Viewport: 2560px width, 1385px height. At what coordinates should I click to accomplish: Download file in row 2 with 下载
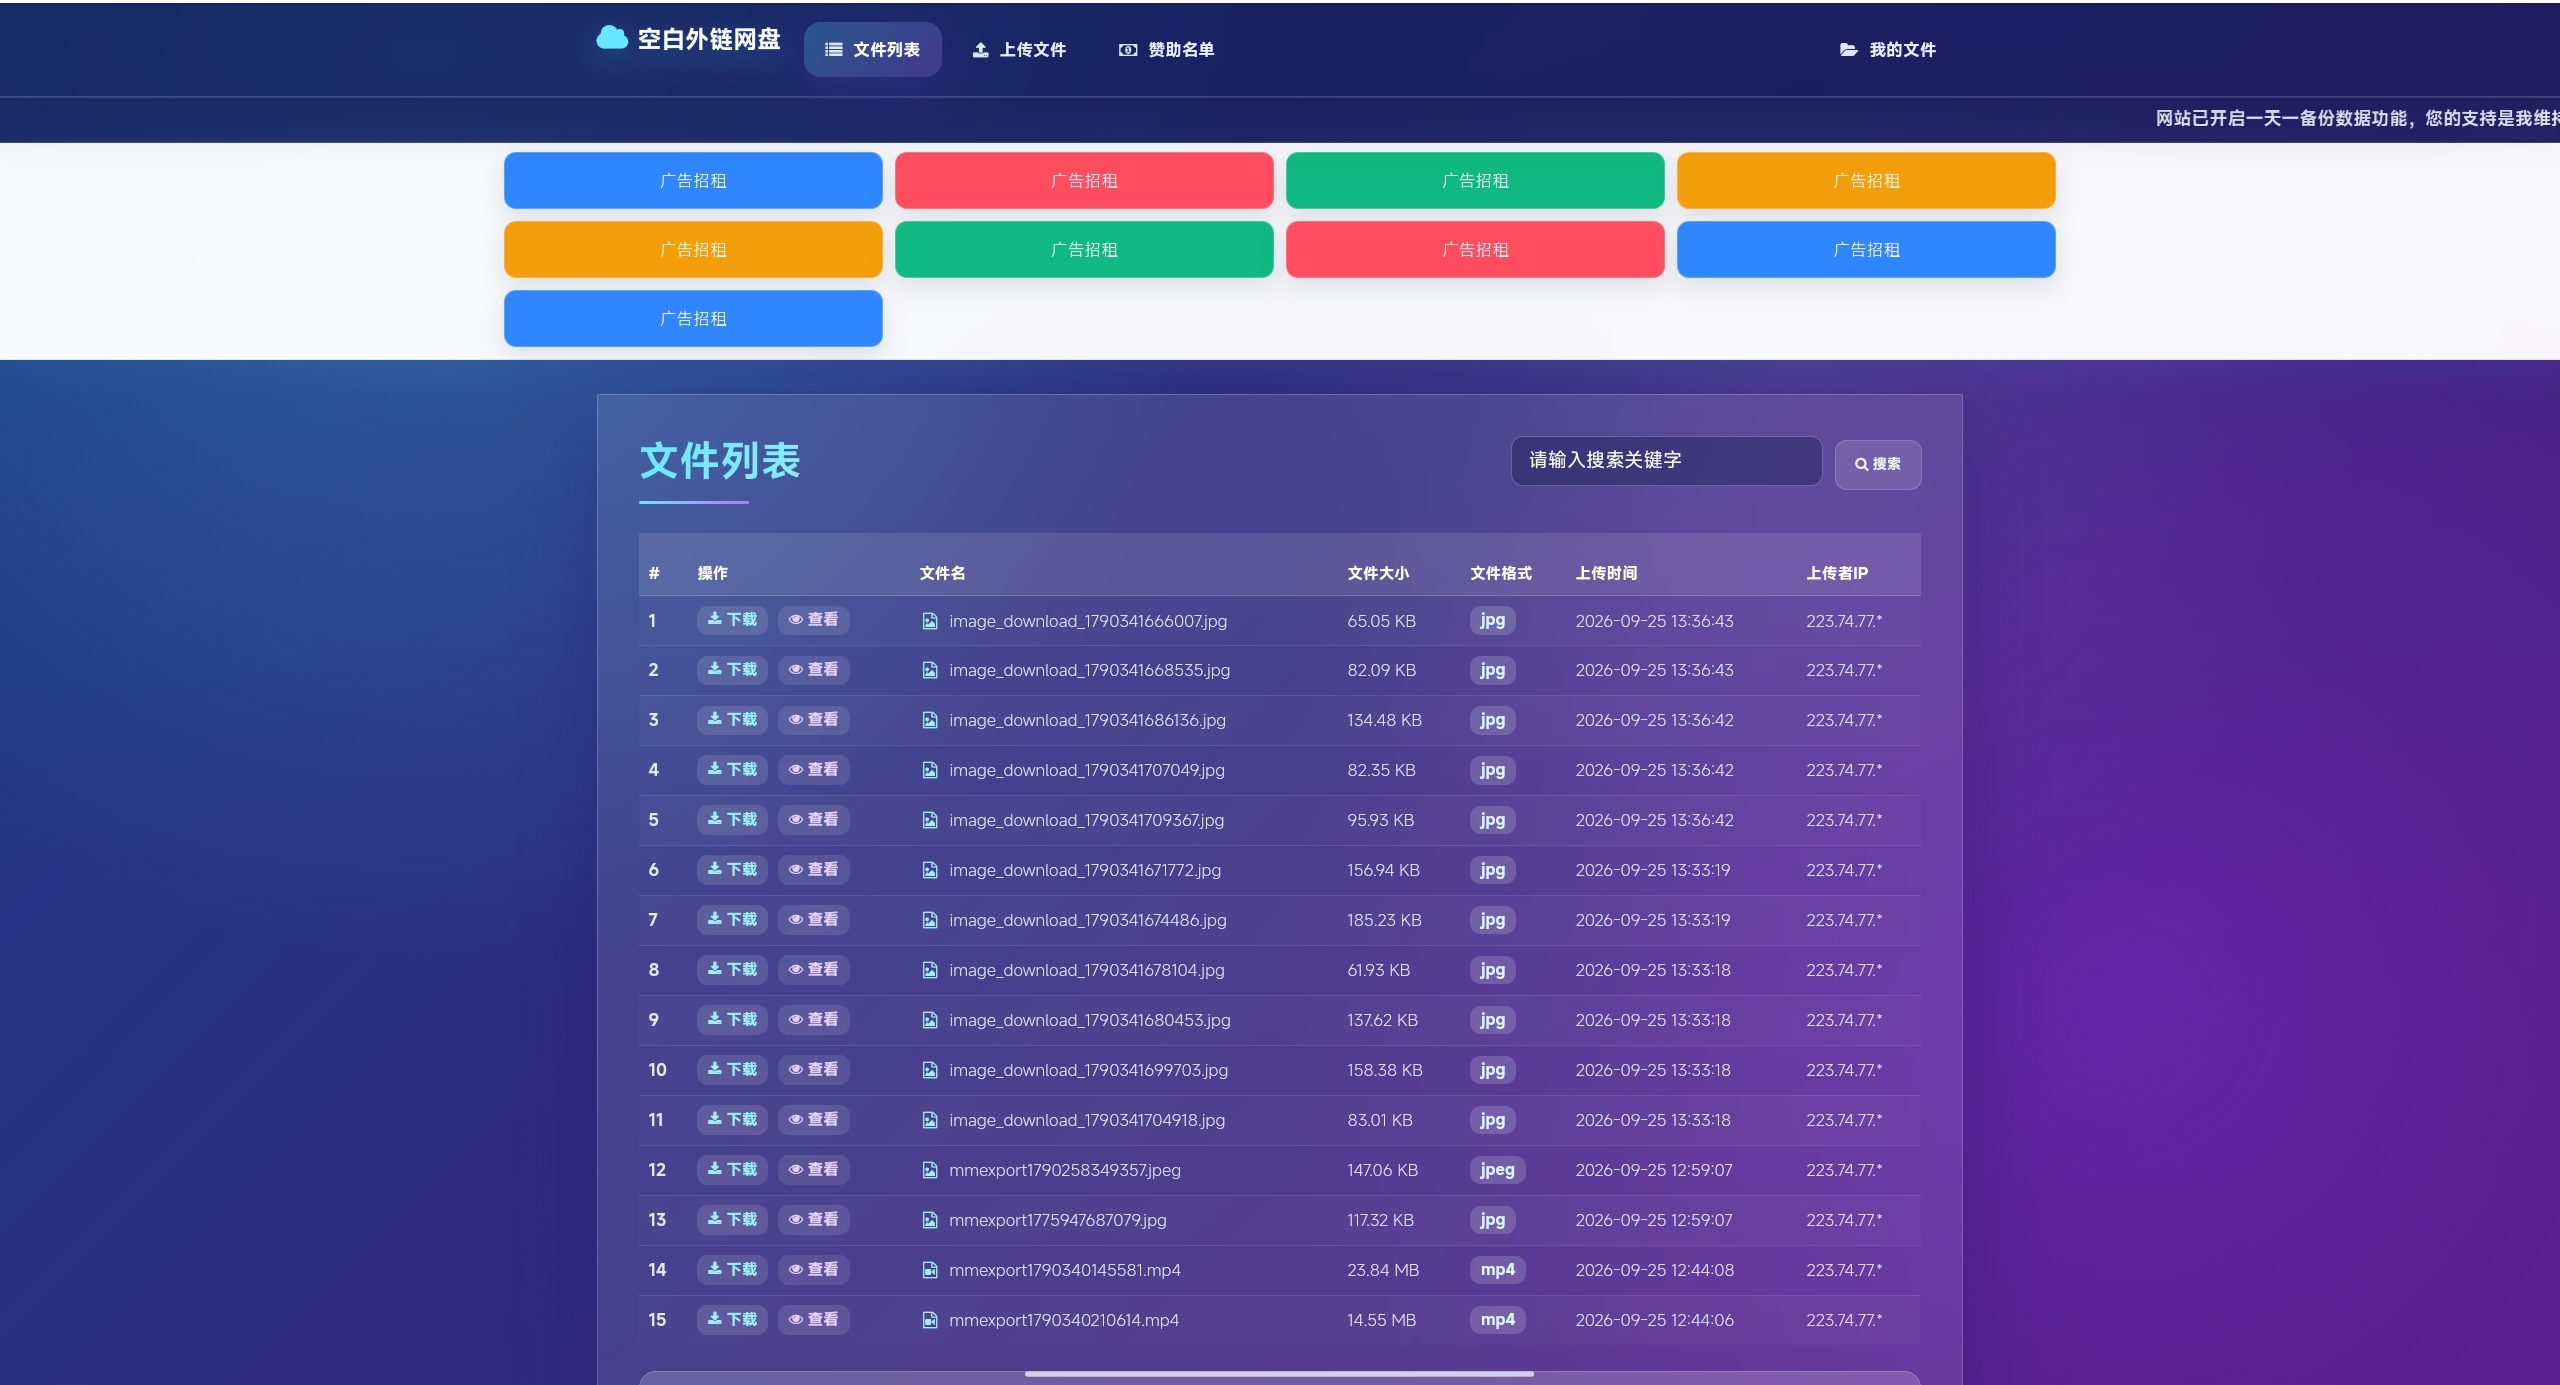coord(732,669)
